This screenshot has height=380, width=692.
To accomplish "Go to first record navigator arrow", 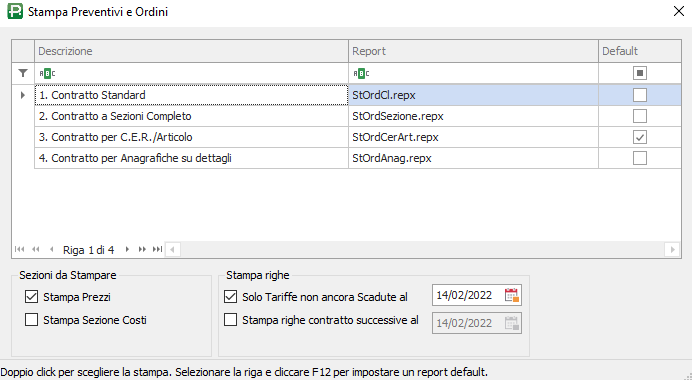I will pyautogui.click(x=19, y=249).
